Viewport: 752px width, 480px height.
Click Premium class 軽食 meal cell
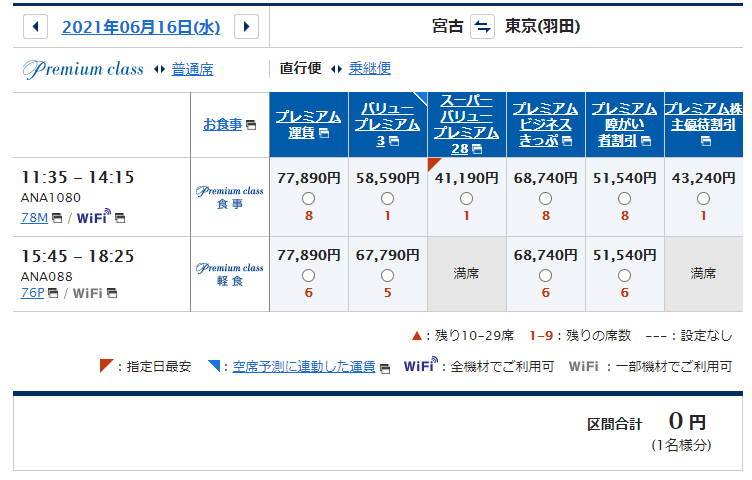click(x=230, y=274)
